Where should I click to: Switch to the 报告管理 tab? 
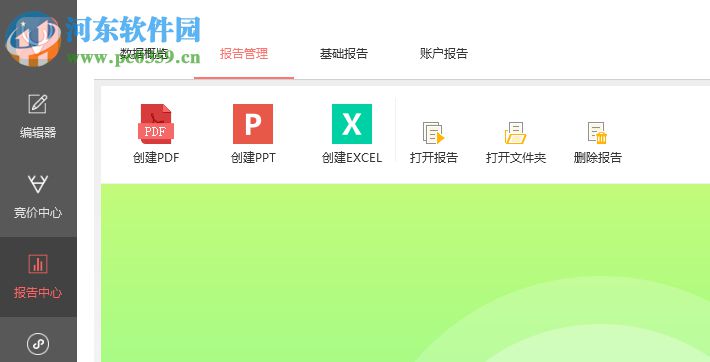(x=244, y=53)
